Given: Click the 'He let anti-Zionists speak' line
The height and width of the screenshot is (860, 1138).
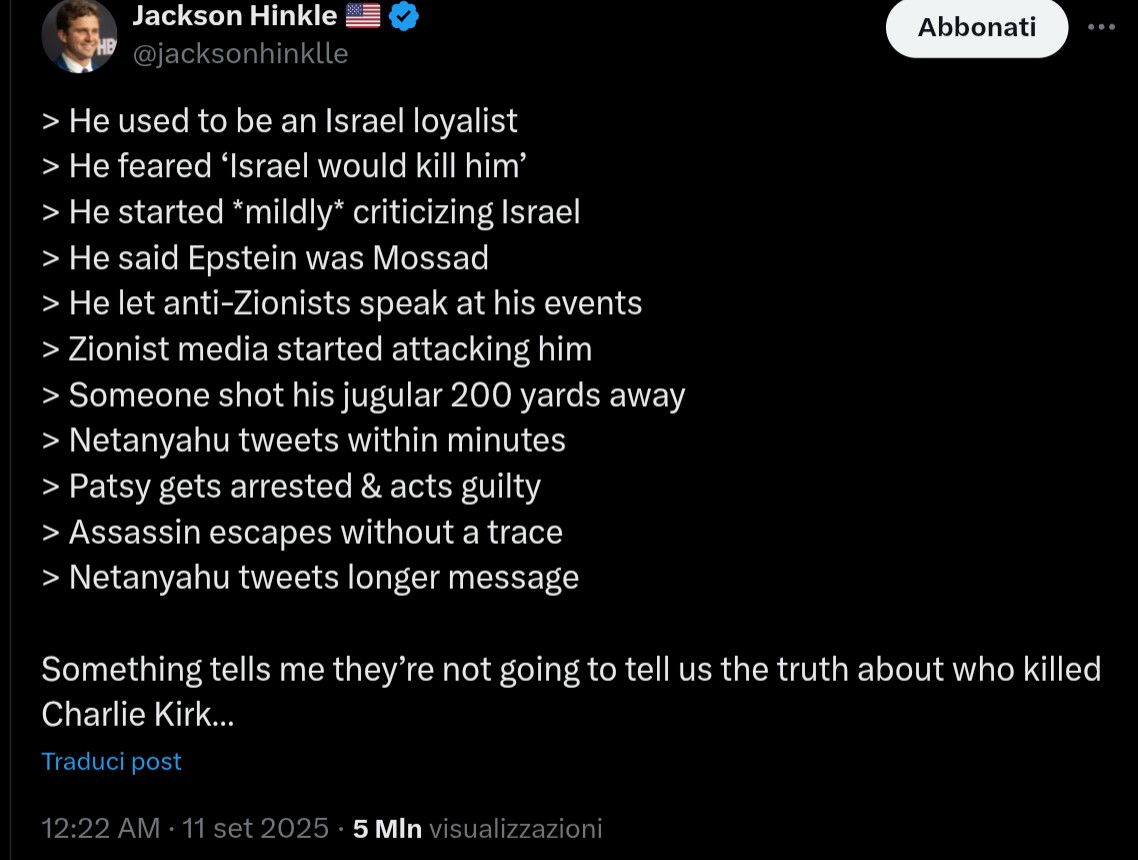Looking at the screenshot, I should coord(342,303).
